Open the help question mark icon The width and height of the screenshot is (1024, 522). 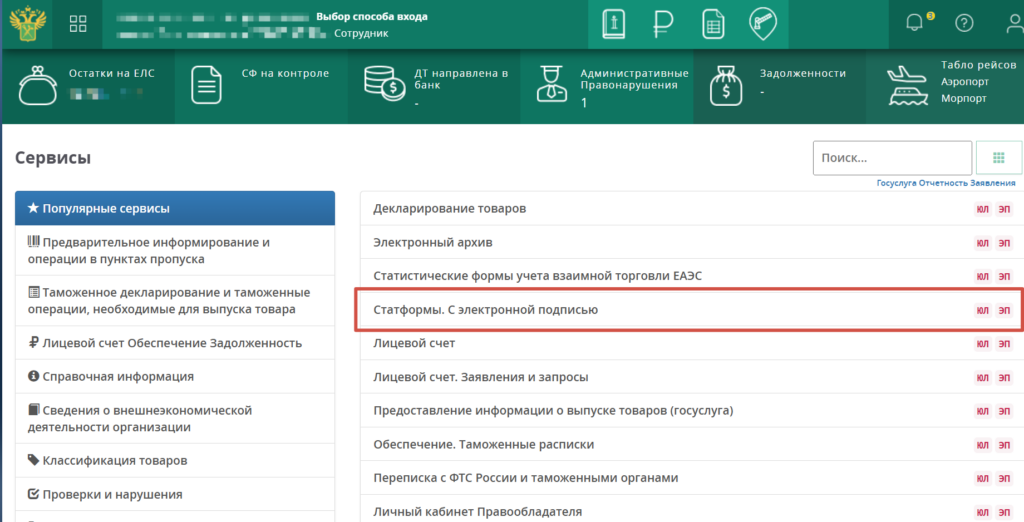964,24
